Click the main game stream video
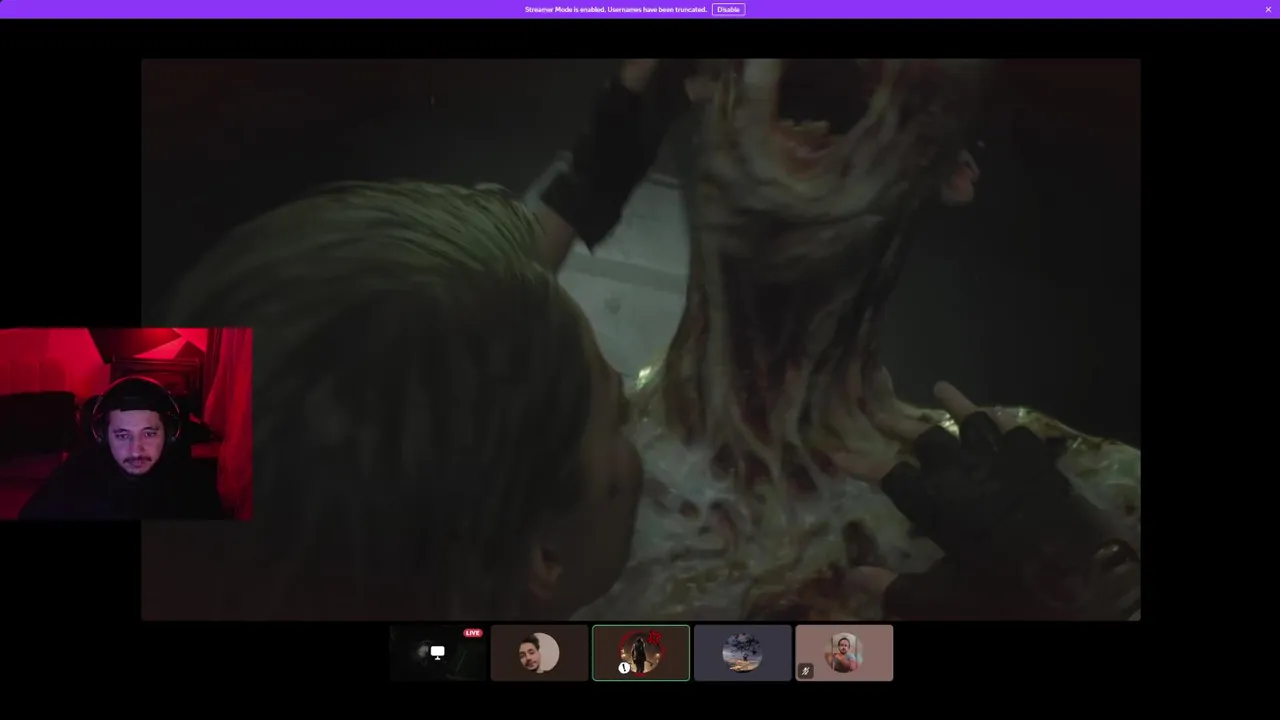Image resolution: width=1280 pixels, height=720 pixels. (x=640, y=339)
